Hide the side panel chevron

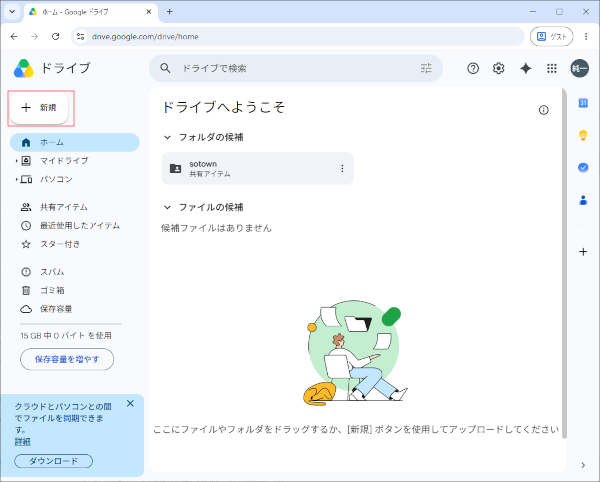point(583,465)
